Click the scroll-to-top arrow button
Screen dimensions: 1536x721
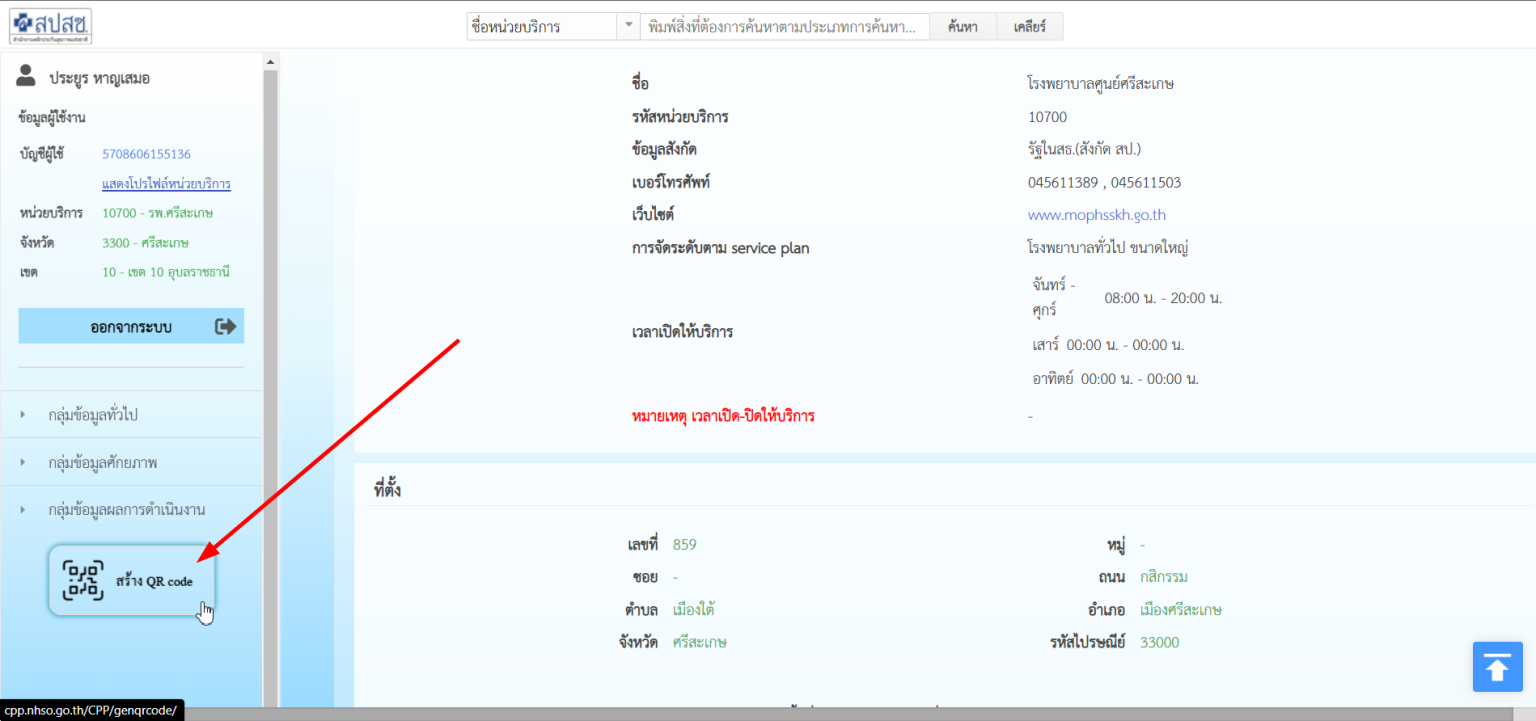pos(1497,666)
